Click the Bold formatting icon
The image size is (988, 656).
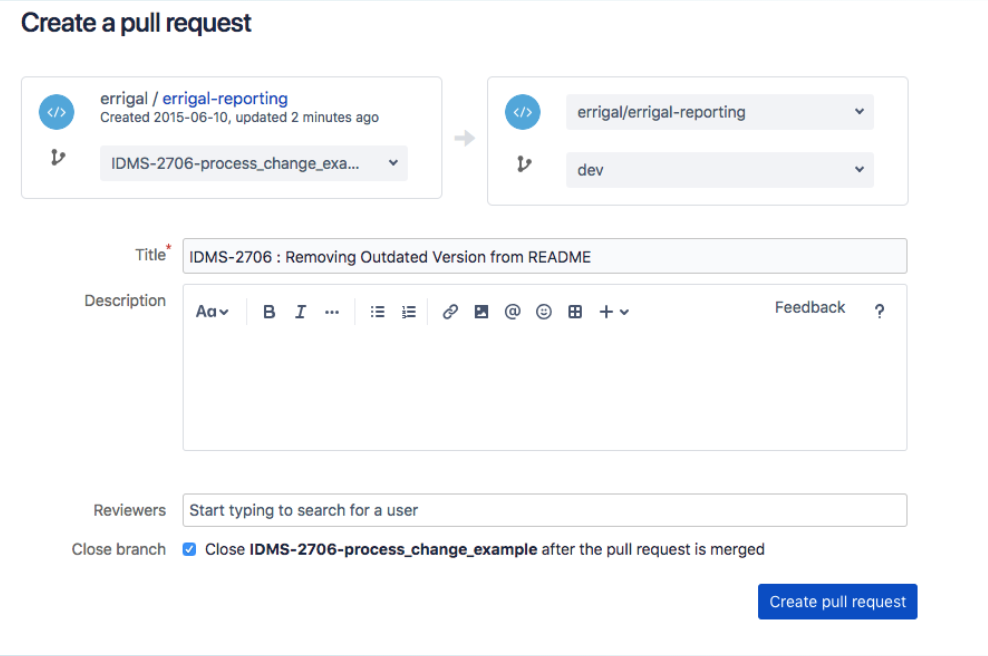269,312
